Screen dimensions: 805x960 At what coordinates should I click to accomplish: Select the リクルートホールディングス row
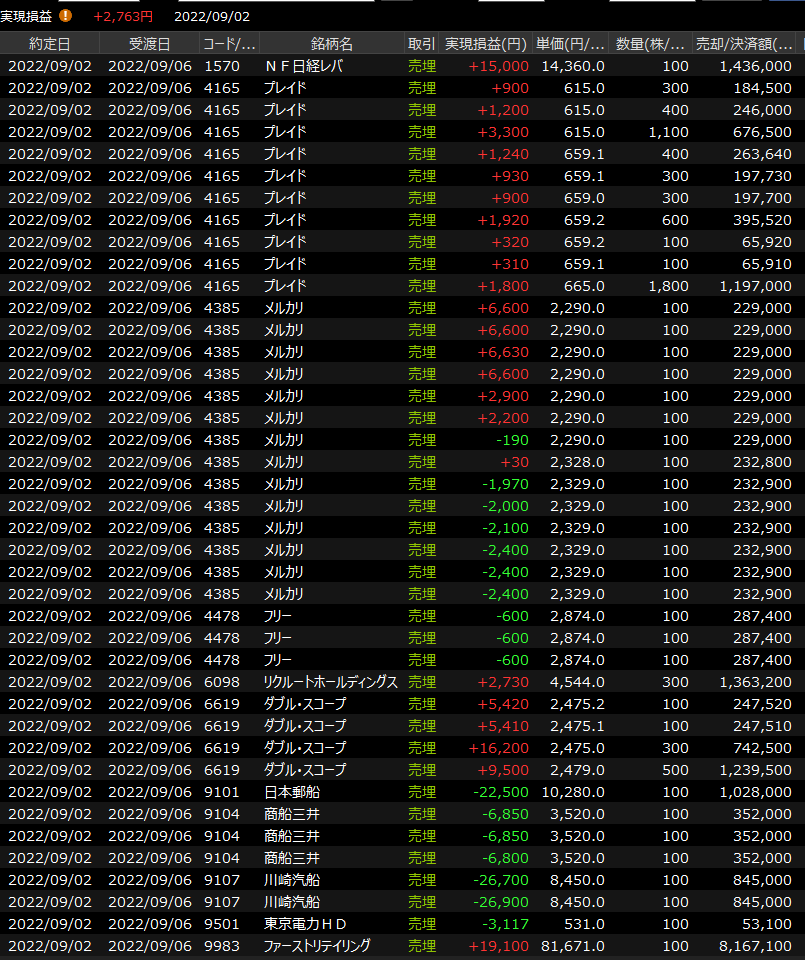click(x=330, y=682)
